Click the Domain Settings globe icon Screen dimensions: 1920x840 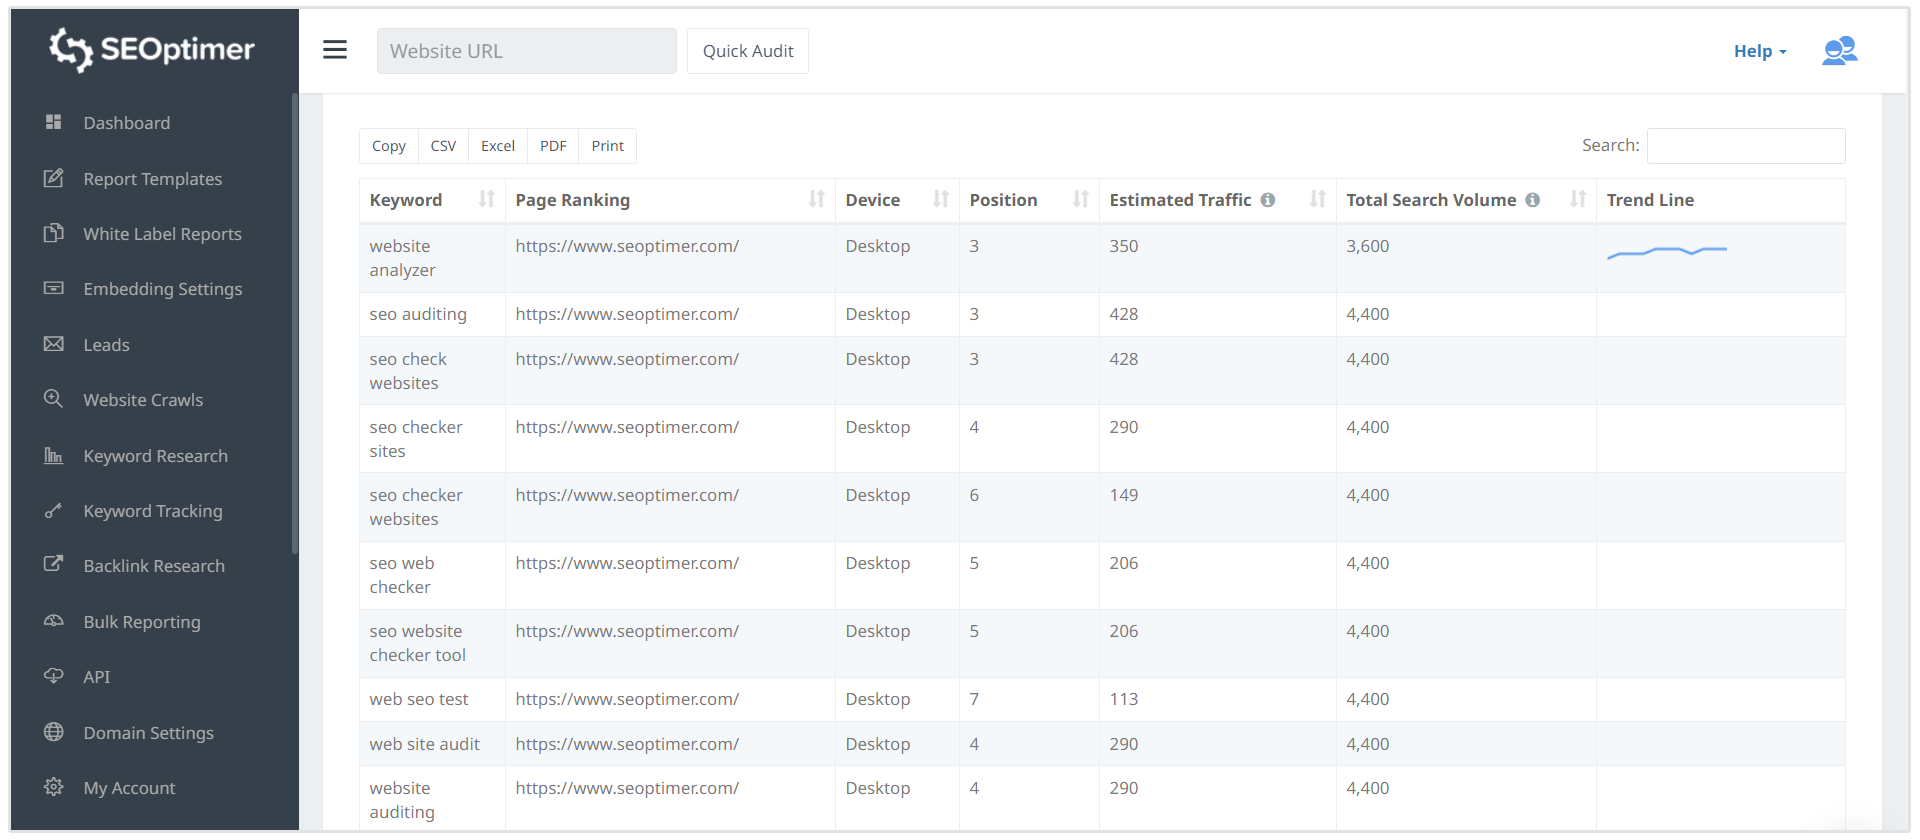click(x=54, y=732)
